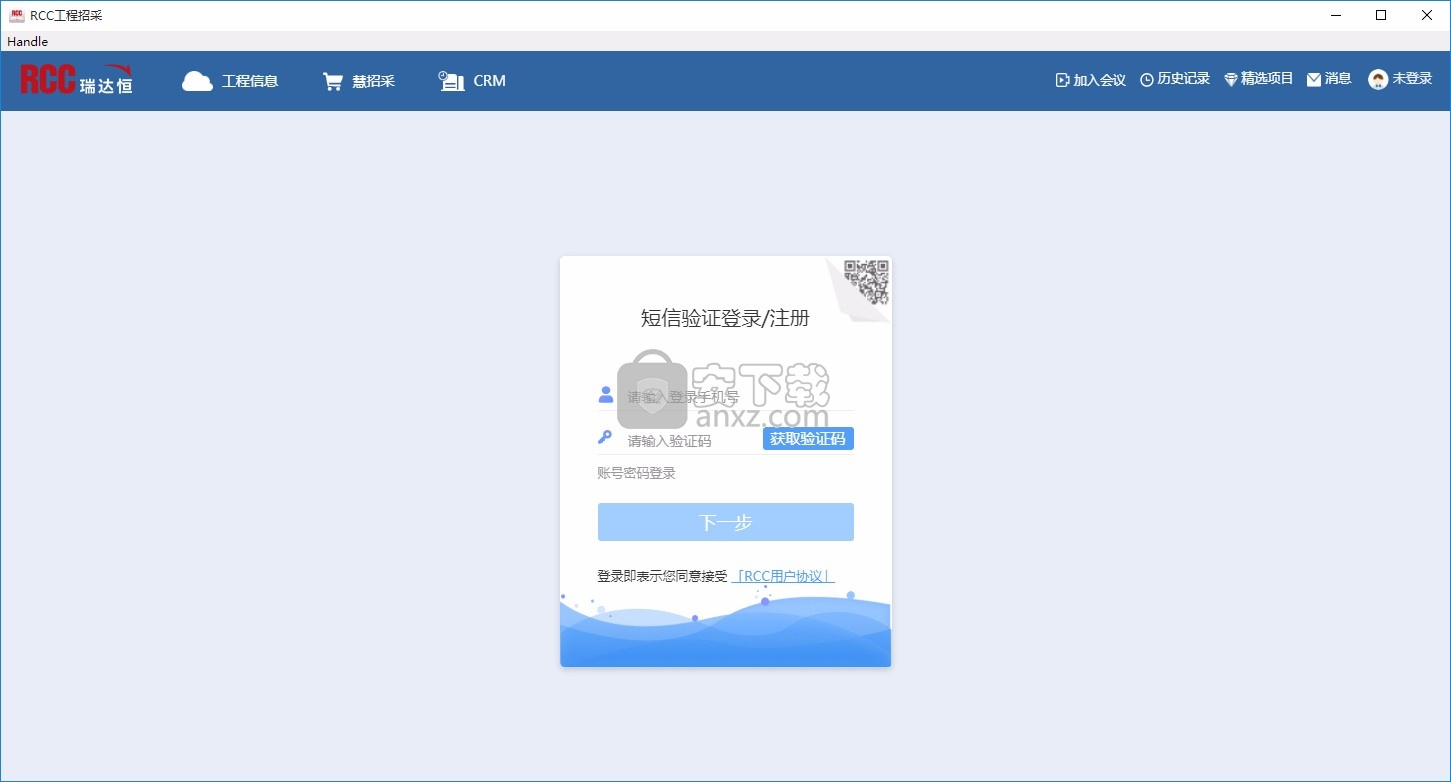1451x782 pixels.
Task: Click the 消息 envelope icon
Action: [1314, 80]
